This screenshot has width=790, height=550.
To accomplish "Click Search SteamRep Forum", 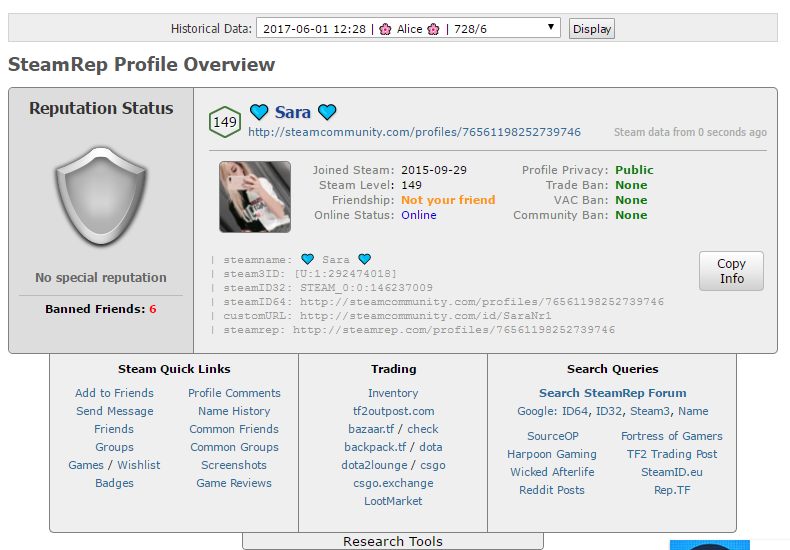I will pos(613,393).
